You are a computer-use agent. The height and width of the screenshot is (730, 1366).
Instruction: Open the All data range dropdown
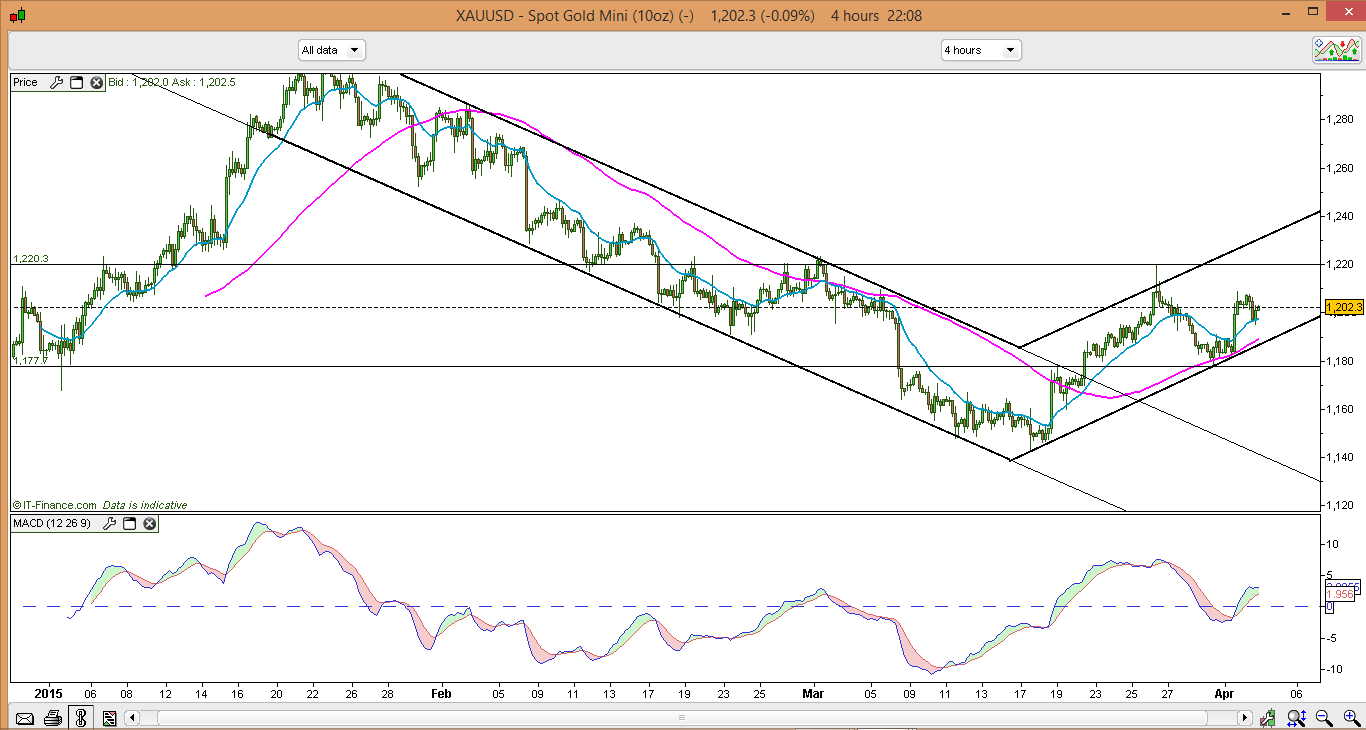pos(332,50)
